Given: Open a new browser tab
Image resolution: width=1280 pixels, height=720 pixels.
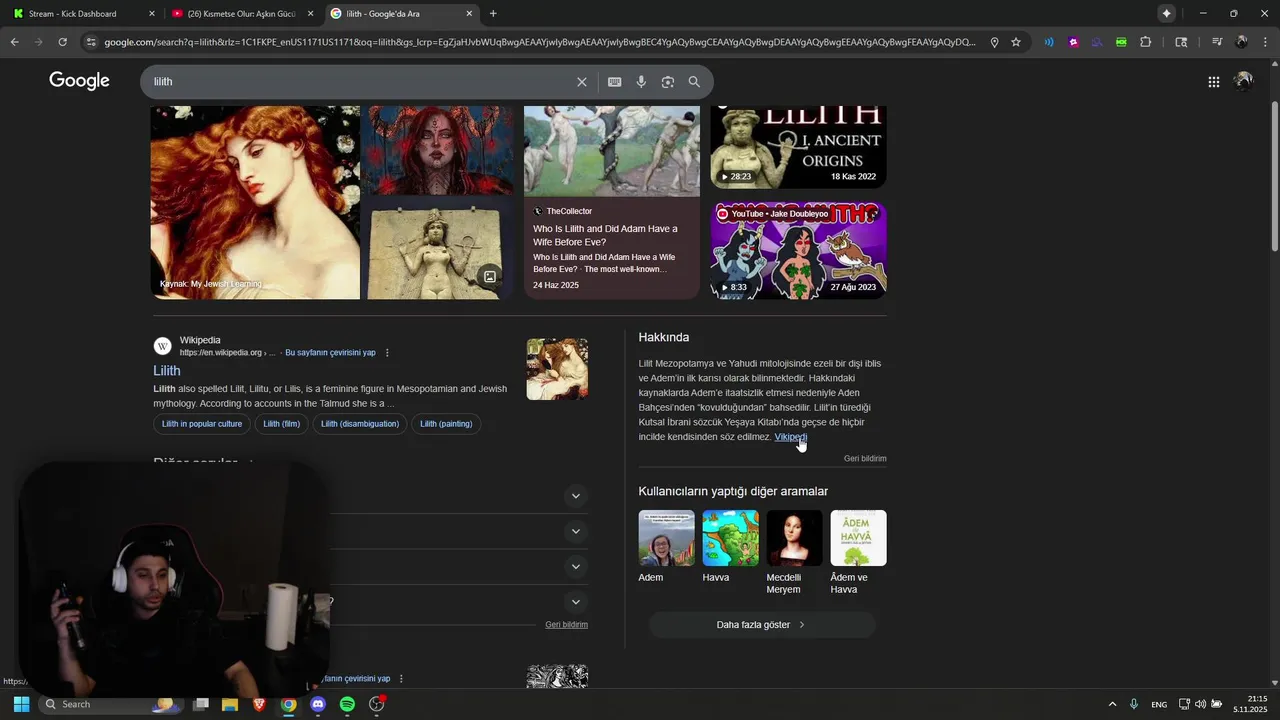Looking at the screenshot, I should pyautogui.click(x=493, y=13).
